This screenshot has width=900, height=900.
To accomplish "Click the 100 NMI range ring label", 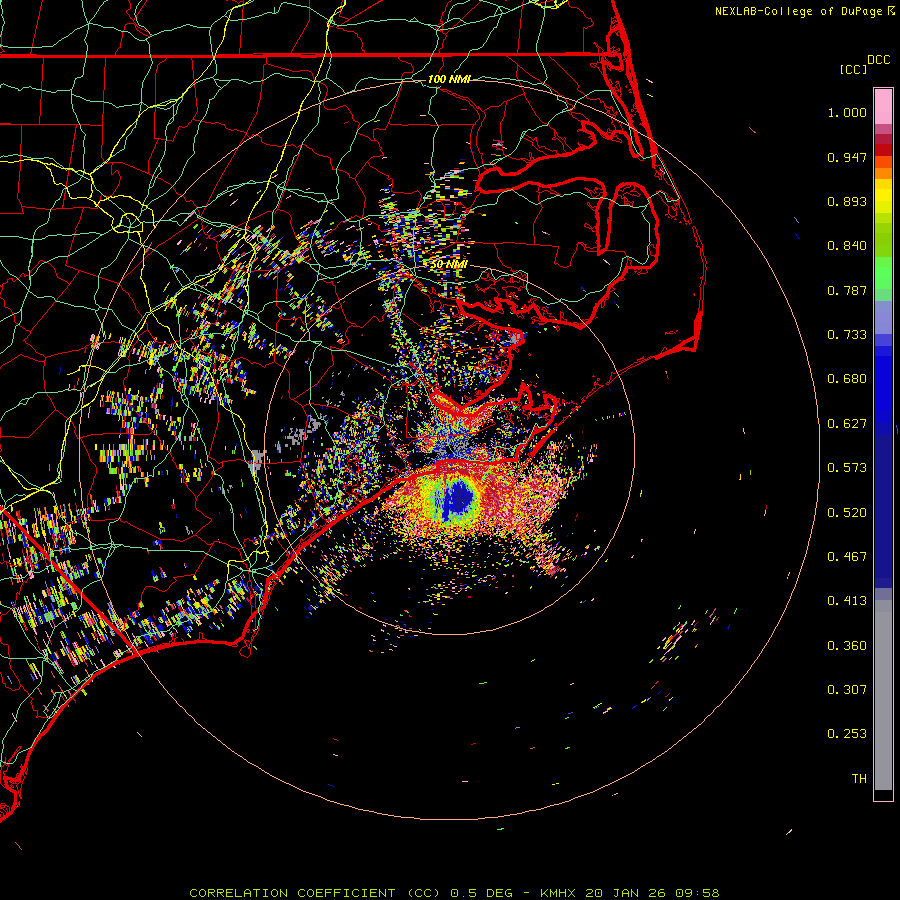I will (x=449, y=79).
